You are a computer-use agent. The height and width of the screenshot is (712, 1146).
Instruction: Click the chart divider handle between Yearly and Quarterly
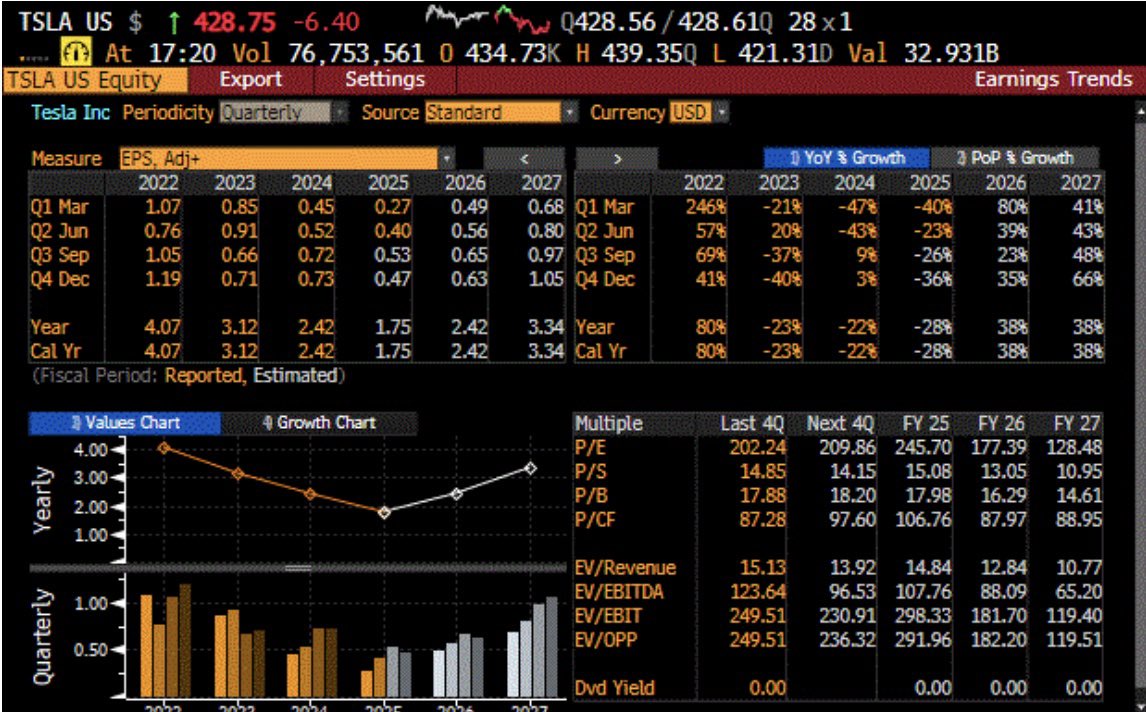tap(297, 567)
